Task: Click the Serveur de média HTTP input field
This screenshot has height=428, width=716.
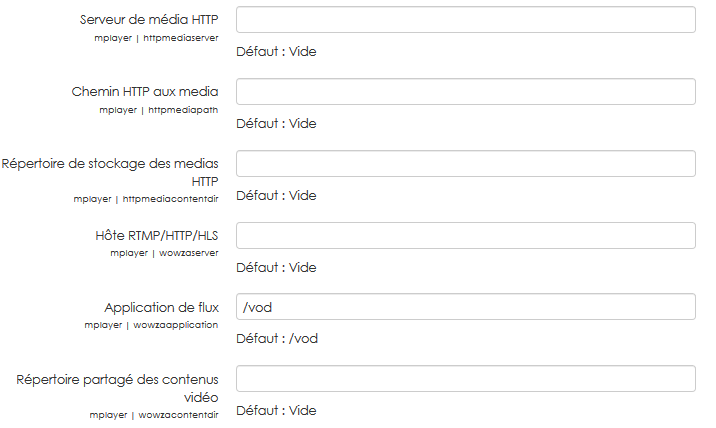Action: (x=465, y=20)
